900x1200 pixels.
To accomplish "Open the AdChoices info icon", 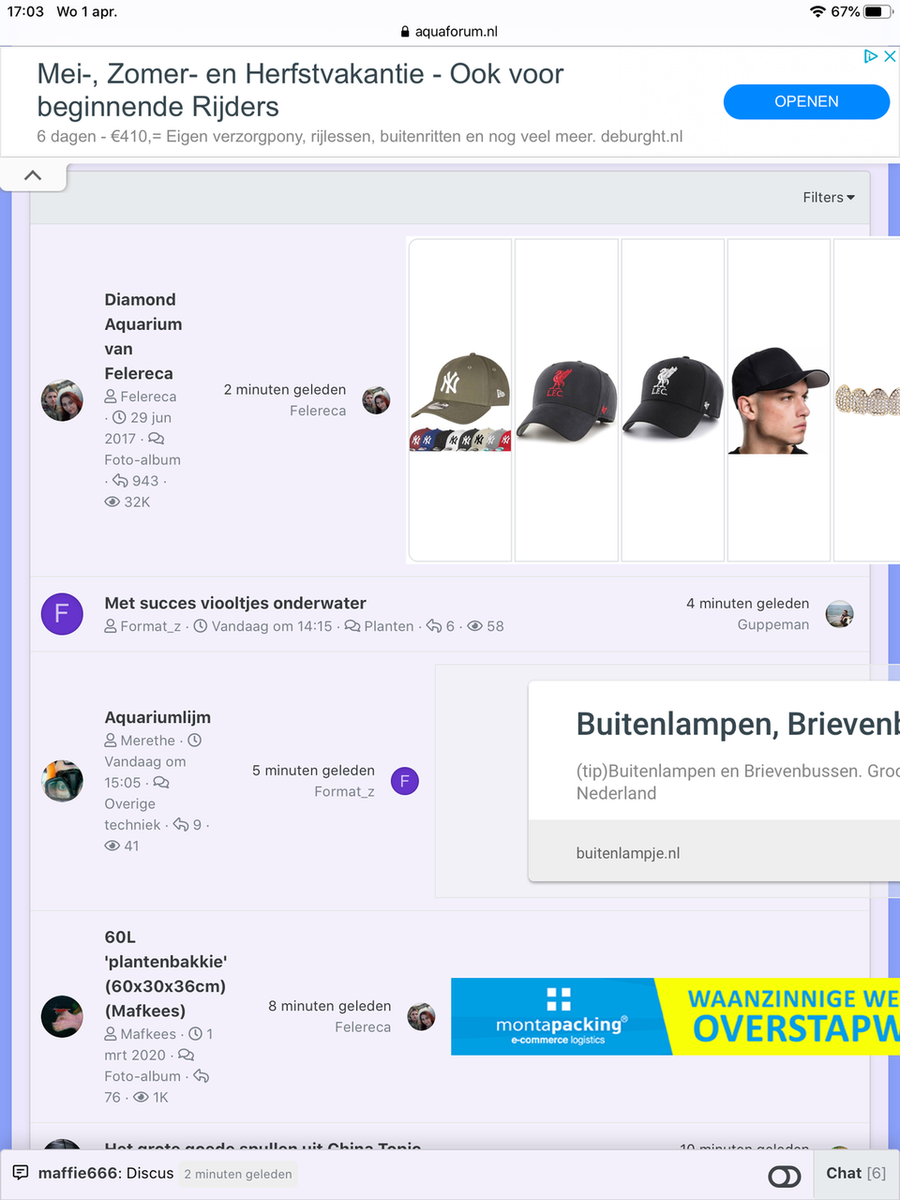I will tap(870, 57).
